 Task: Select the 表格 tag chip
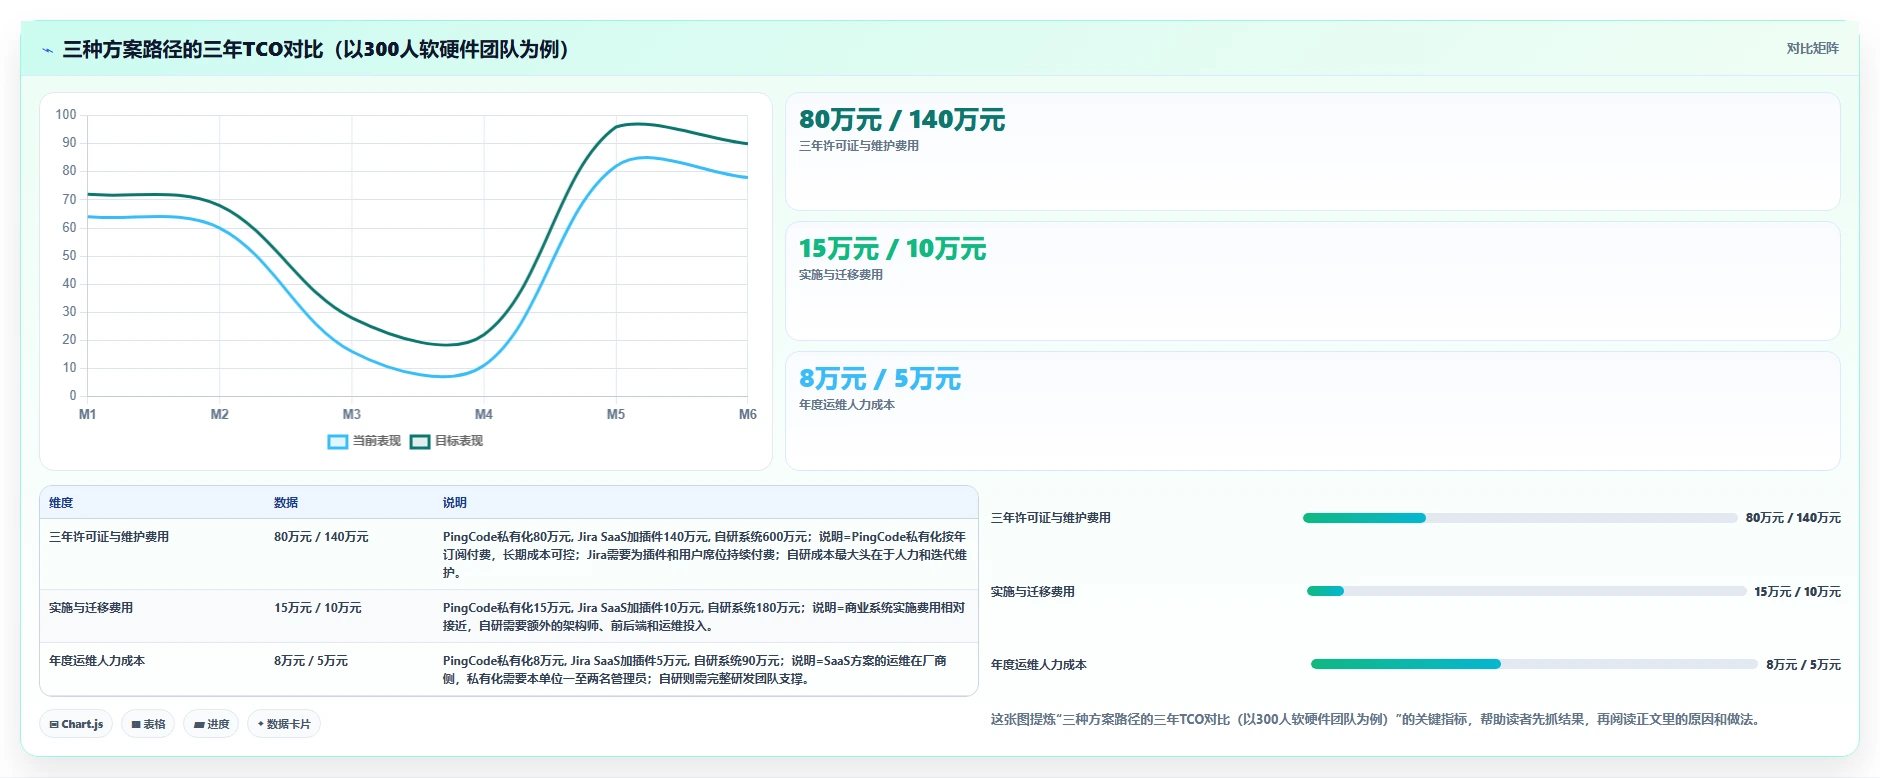tap(148, 724)
